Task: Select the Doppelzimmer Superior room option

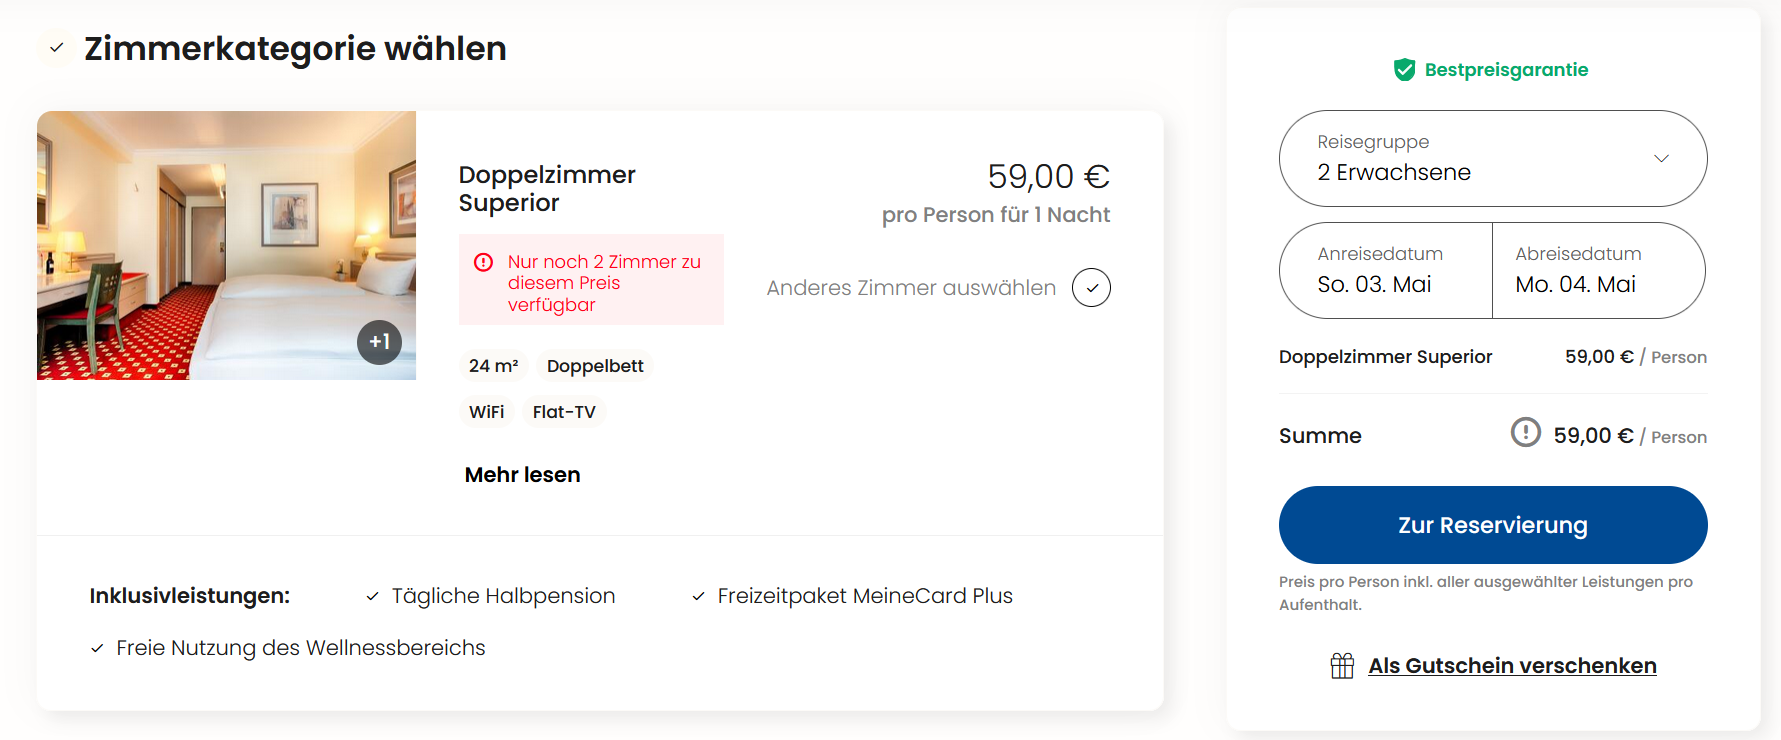Action: [546, 188]
